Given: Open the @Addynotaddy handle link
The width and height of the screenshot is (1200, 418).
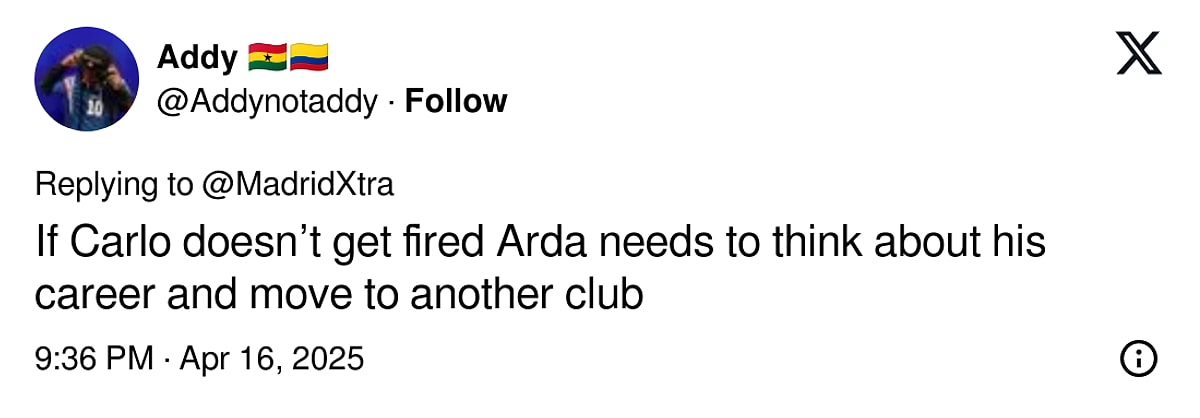Looking at the screenshot, I should (x=267, y=101).
